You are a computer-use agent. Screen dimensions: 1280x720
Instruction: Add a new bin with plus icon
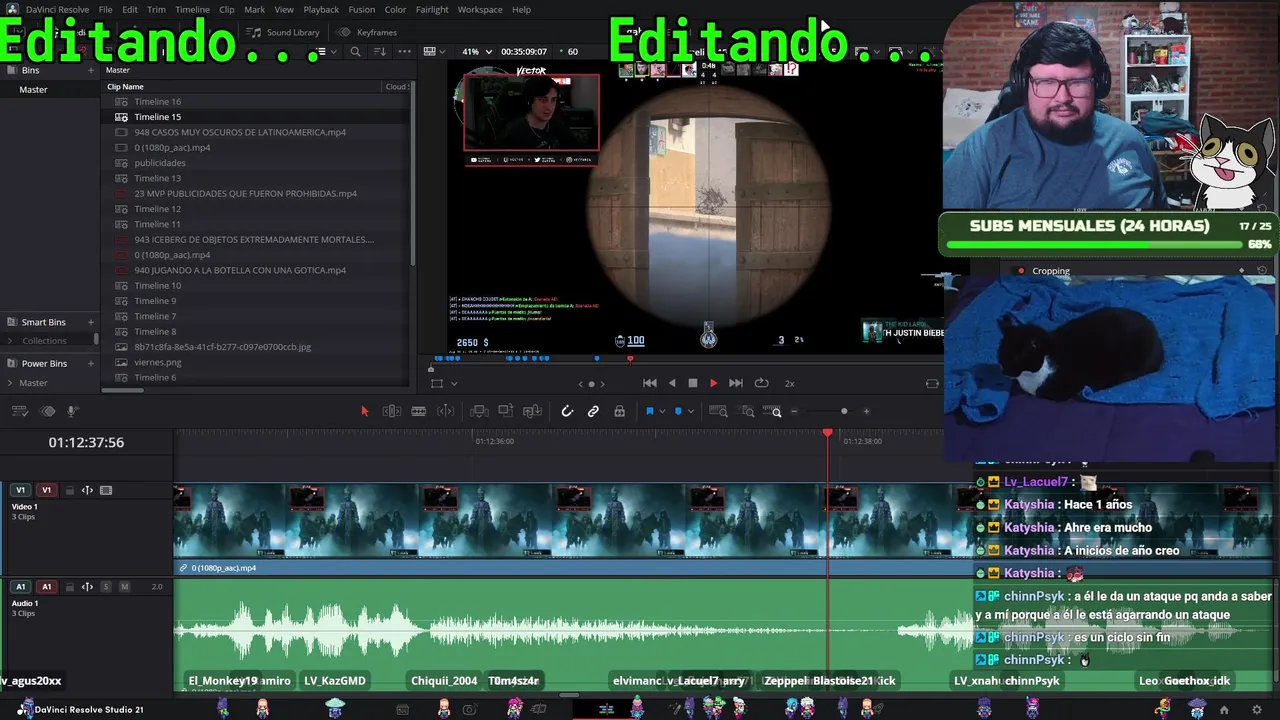91,70
